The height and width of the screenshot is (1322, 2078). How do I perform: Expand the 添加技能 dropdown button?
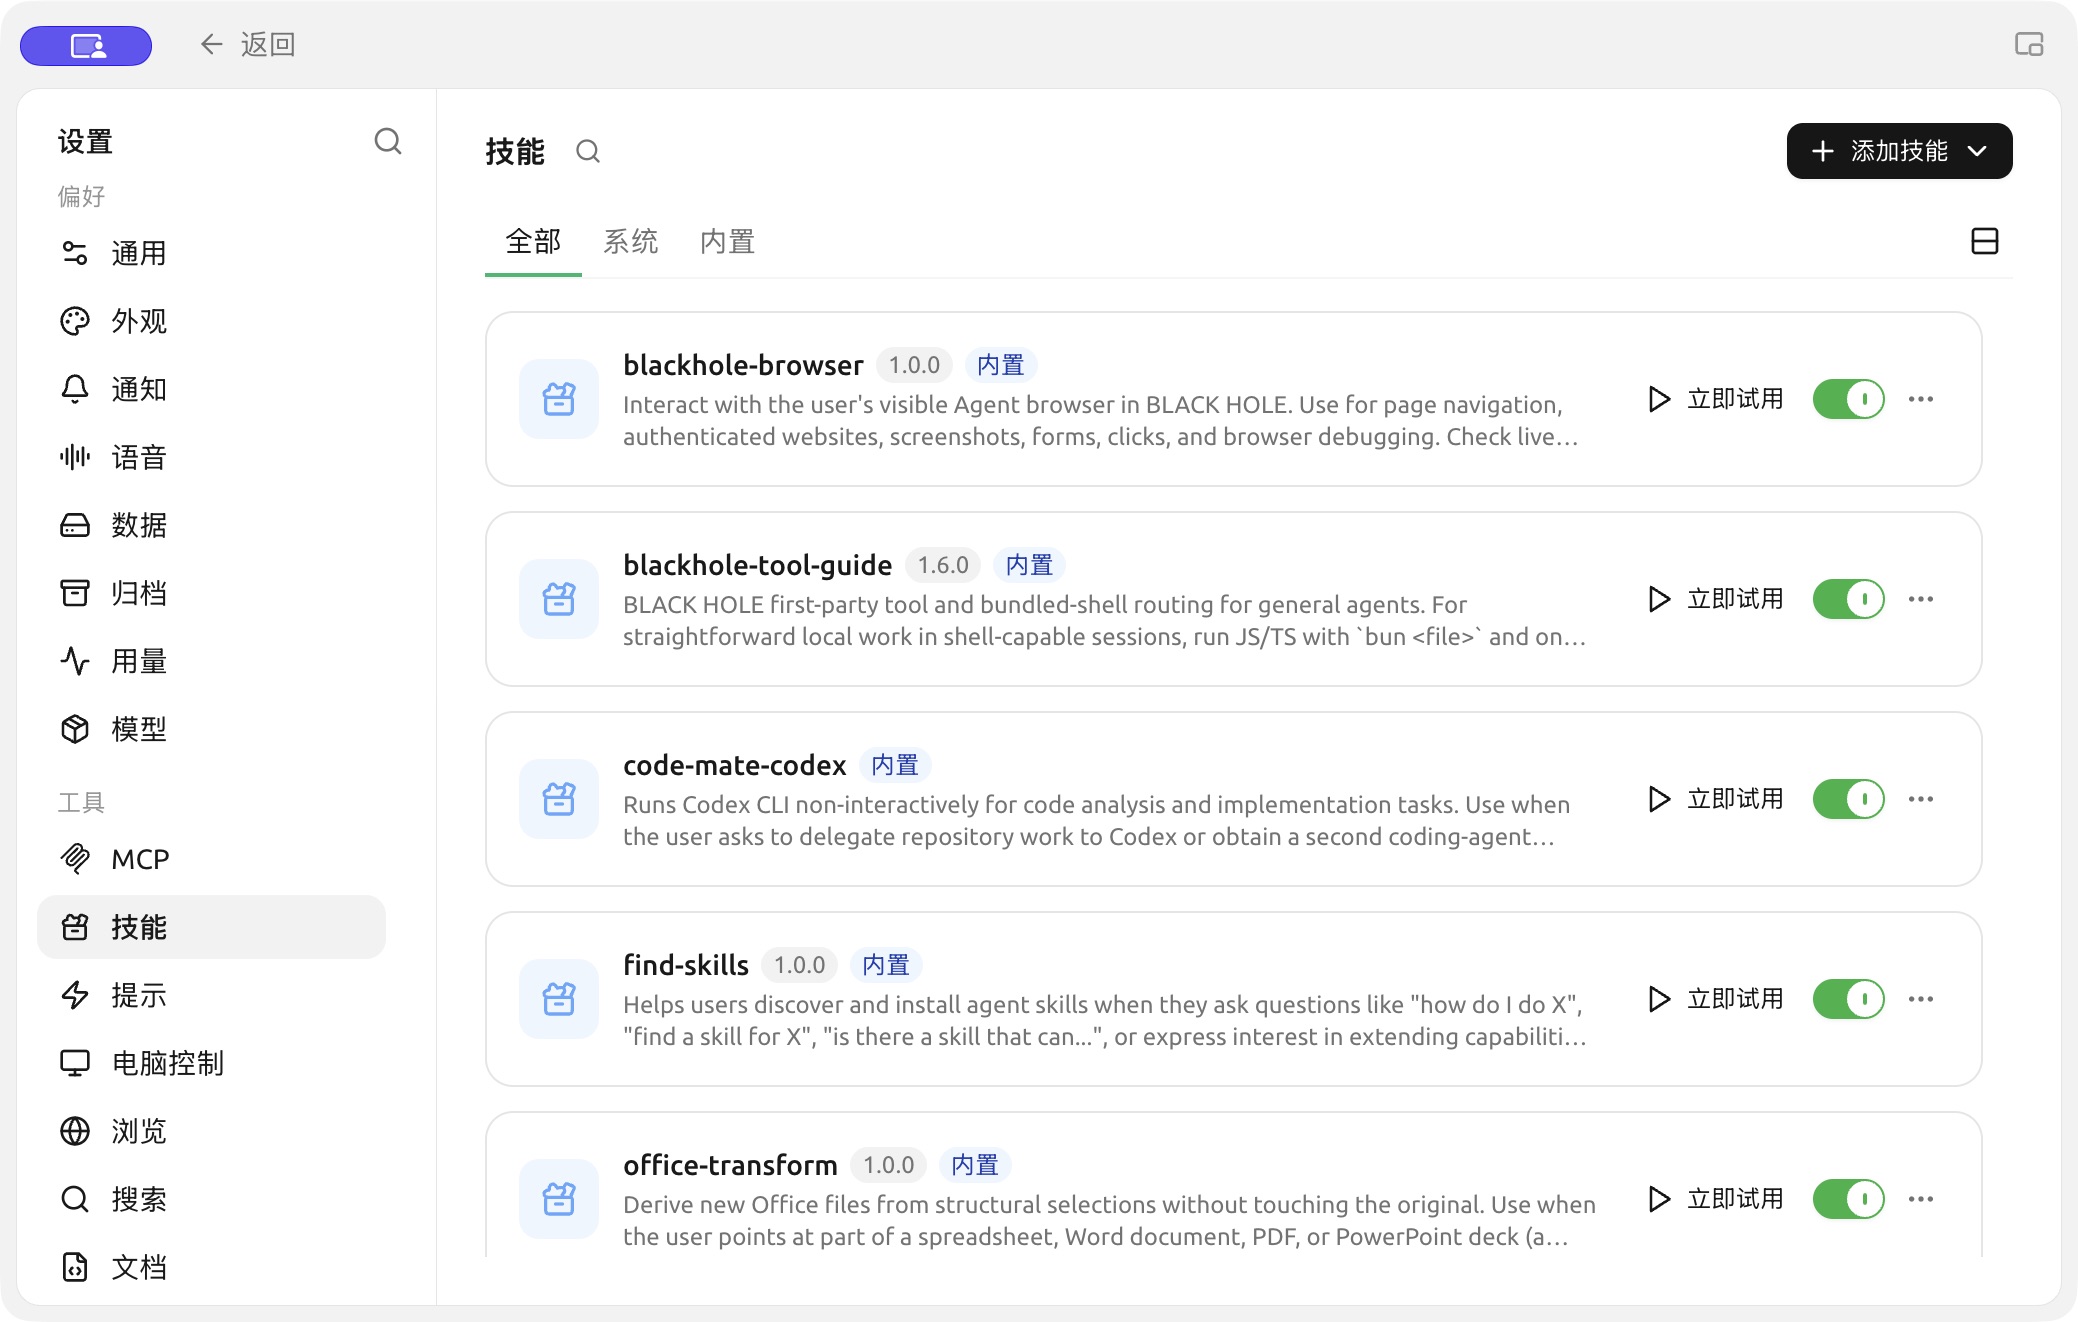click(x=1899, y=151)
